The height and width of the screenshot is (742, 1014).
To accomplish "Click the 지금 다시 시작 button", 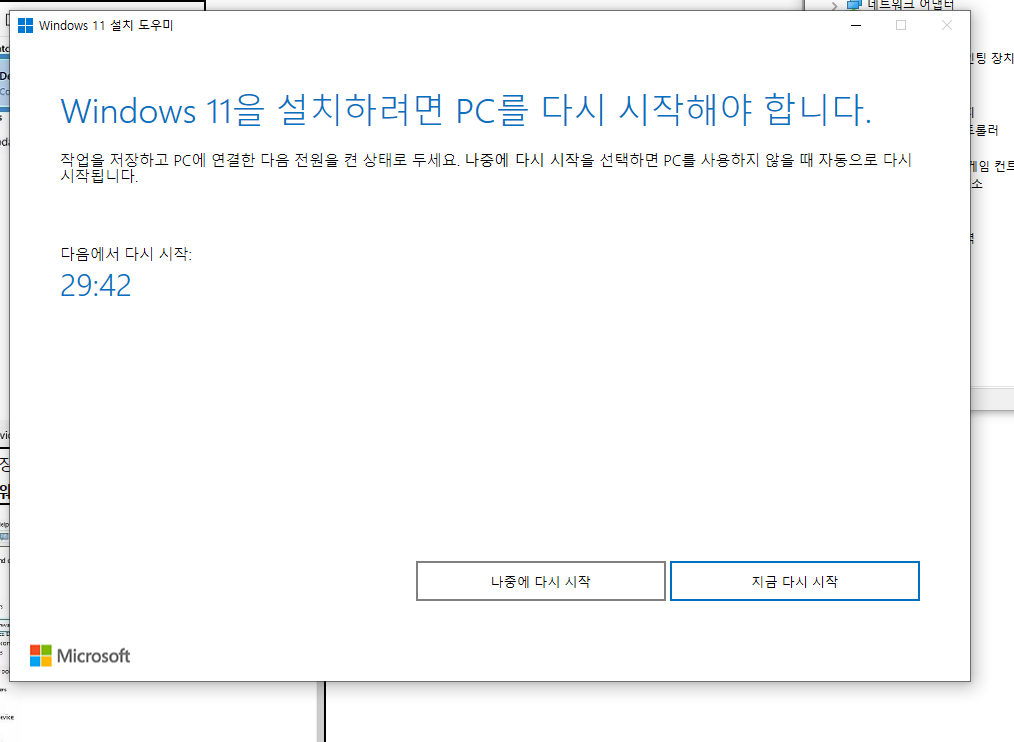I will click(794, 581).
